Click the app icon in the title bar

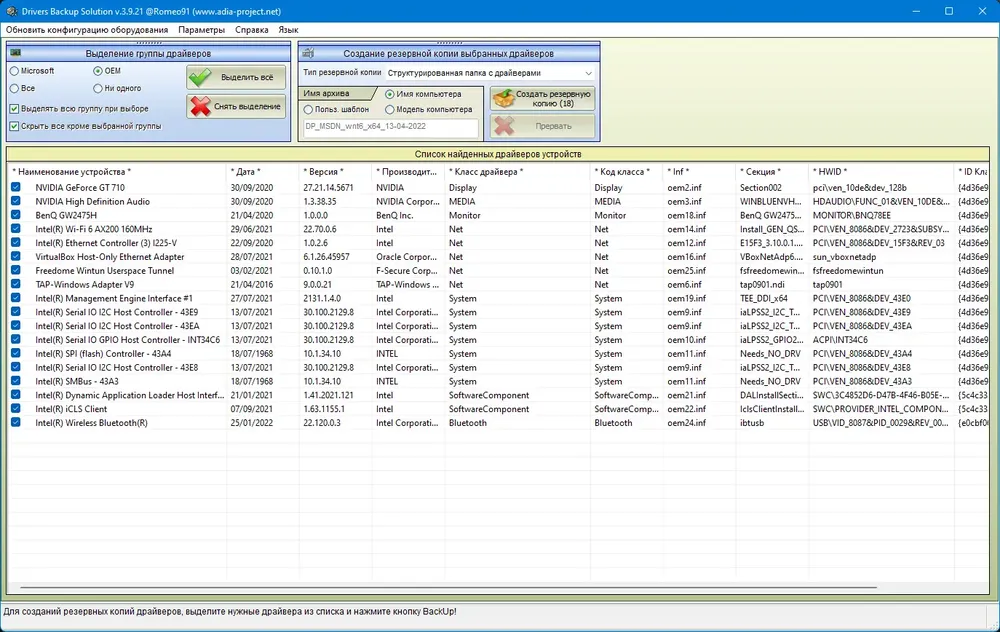point(11,11)
